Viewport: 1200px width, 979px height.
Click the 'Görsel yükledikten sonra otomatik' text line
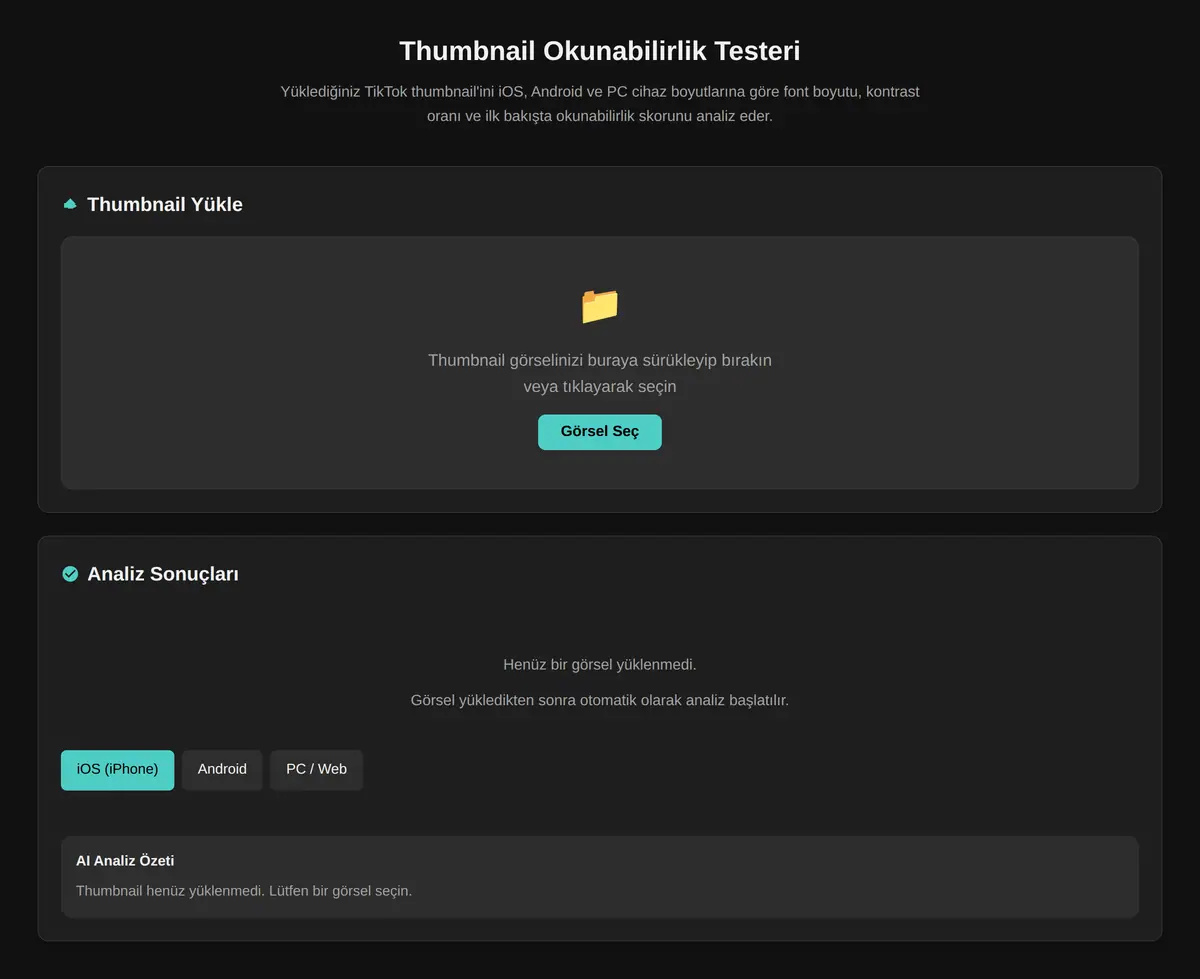600,700
